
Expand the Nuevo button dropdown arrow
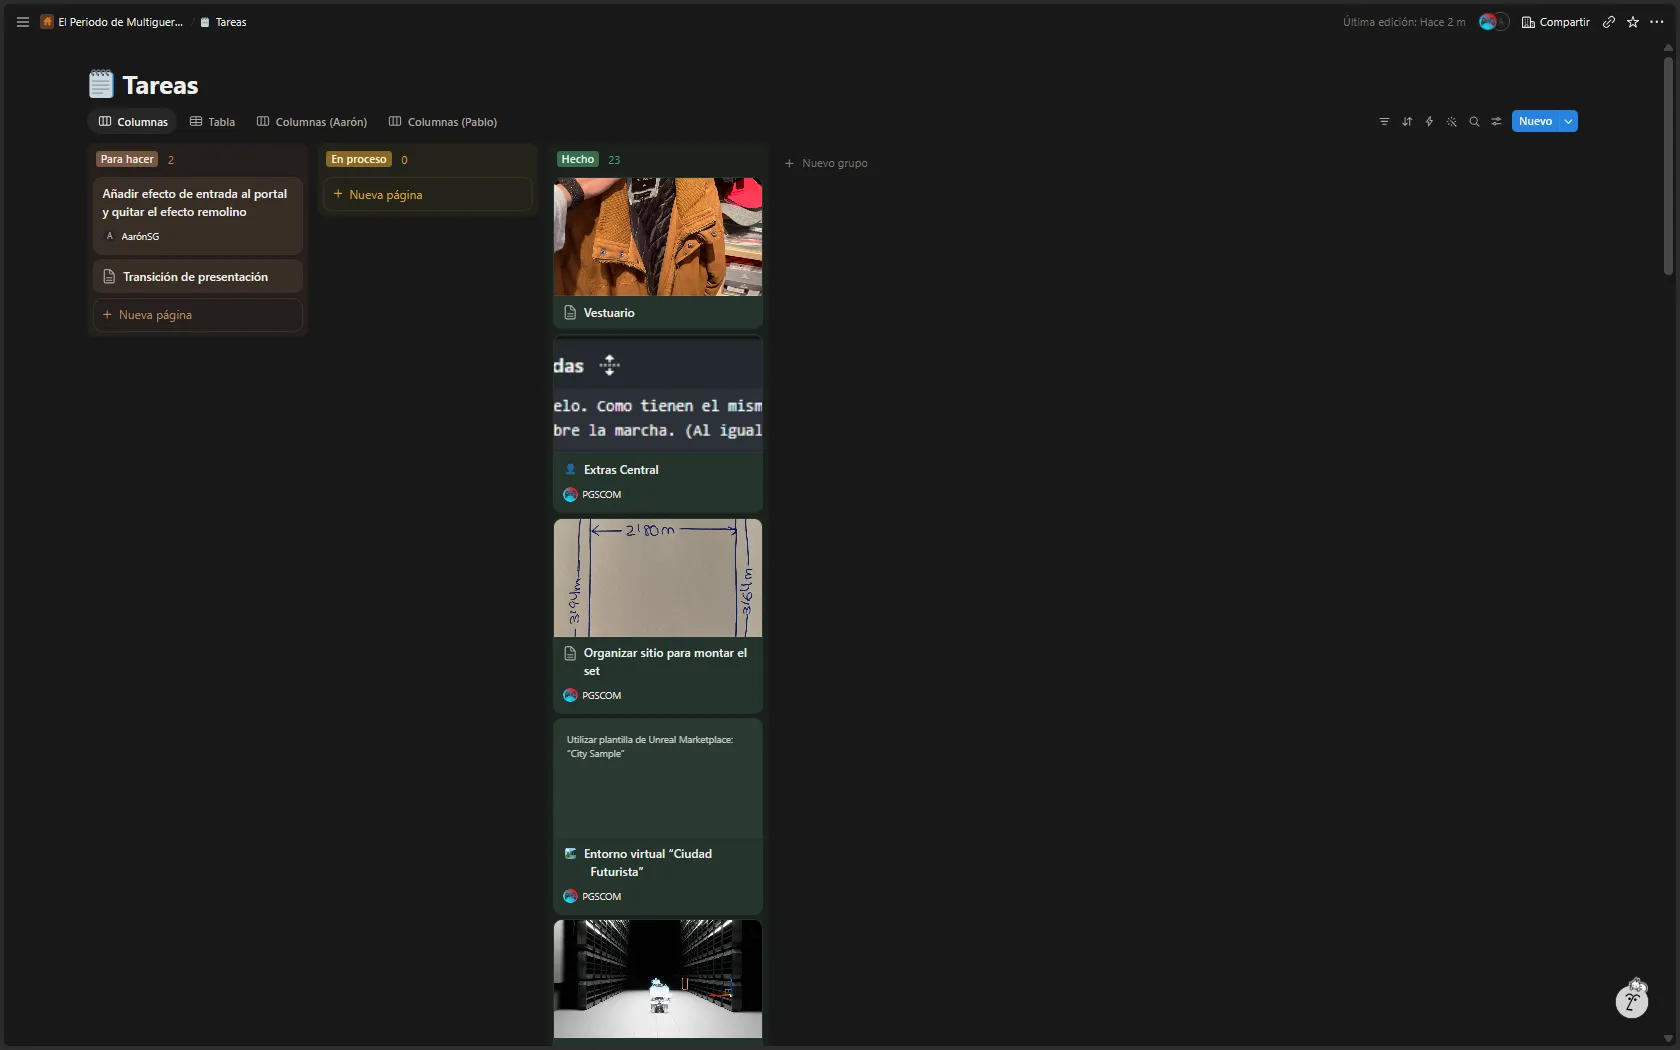pos(1569,121)
